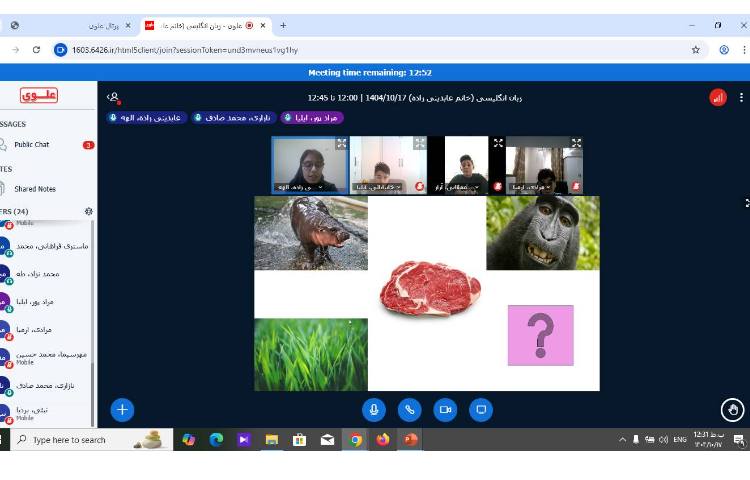Screen dimensions: 750x480
Task: Open Firefox from the taskbar
Action: coord(383,439)
